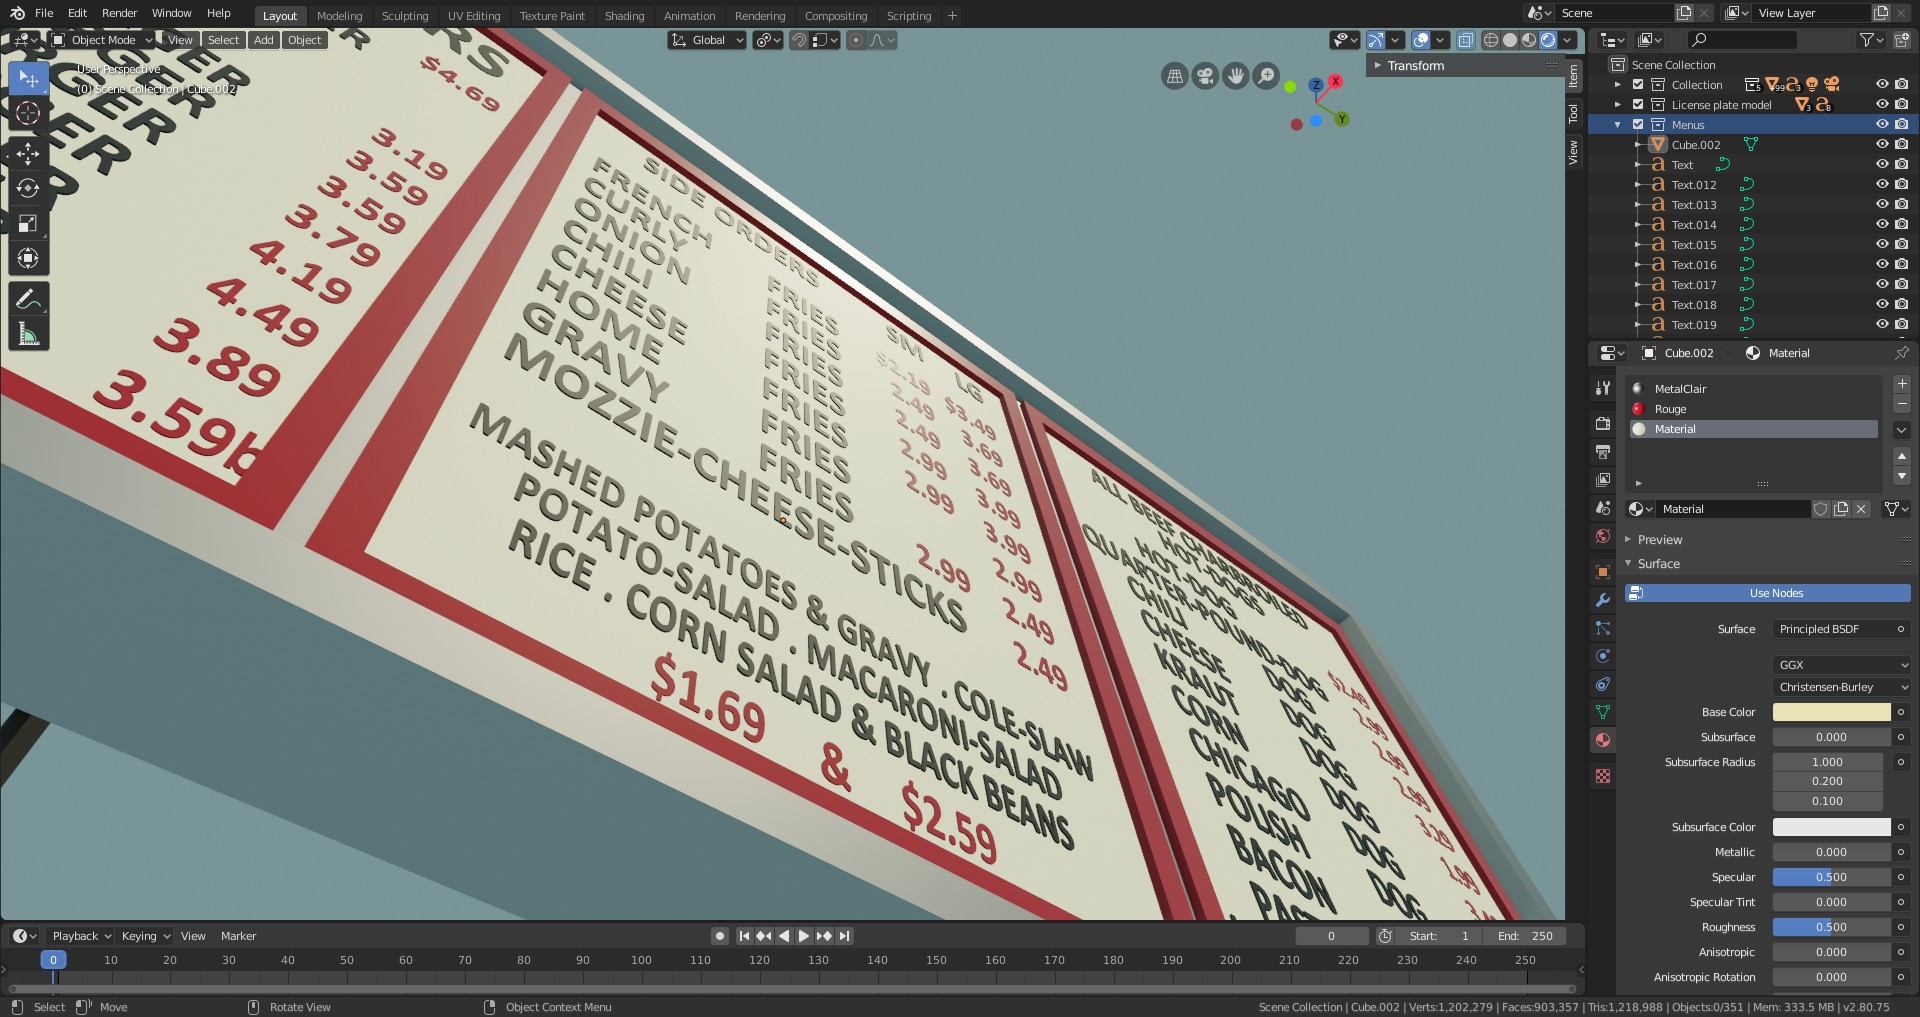
Task: Open the Physics properties tab icon
Action: coord(1603,656)
